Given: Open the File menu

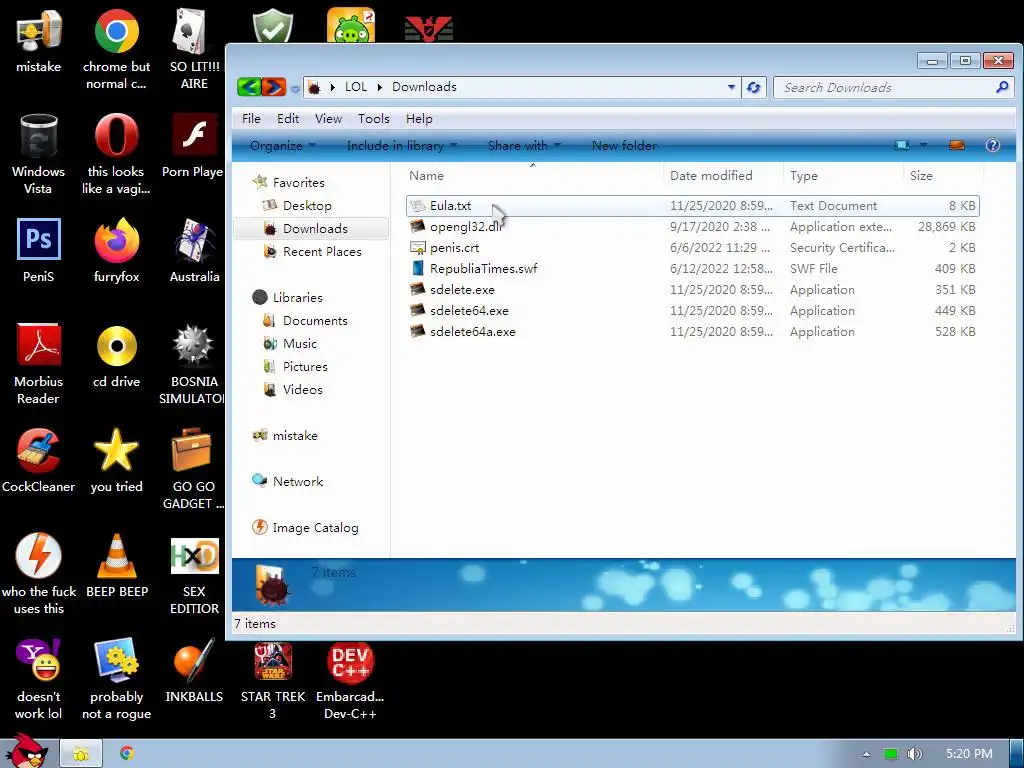Looking at the screenshot, I should [251, 118].
